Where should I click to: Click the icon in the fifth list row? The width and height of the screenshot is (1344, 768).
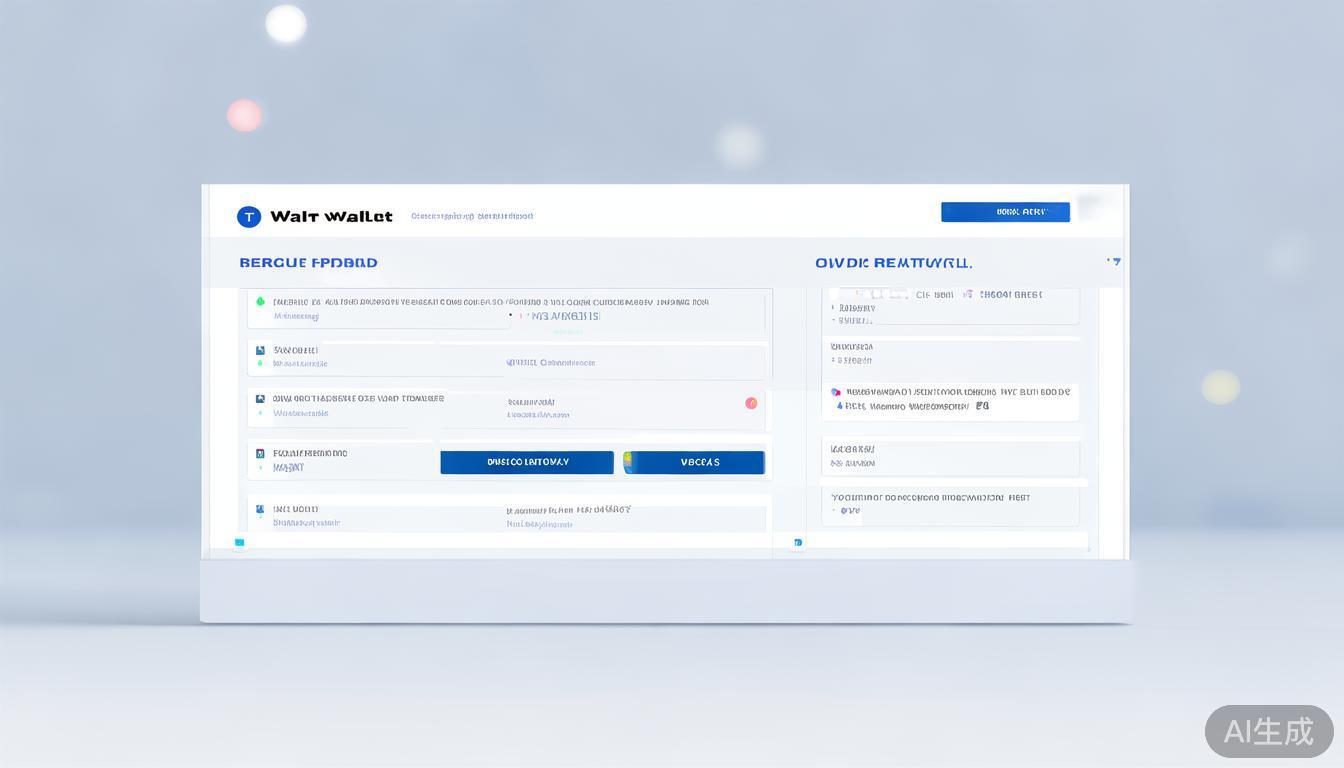pos(261,510)
